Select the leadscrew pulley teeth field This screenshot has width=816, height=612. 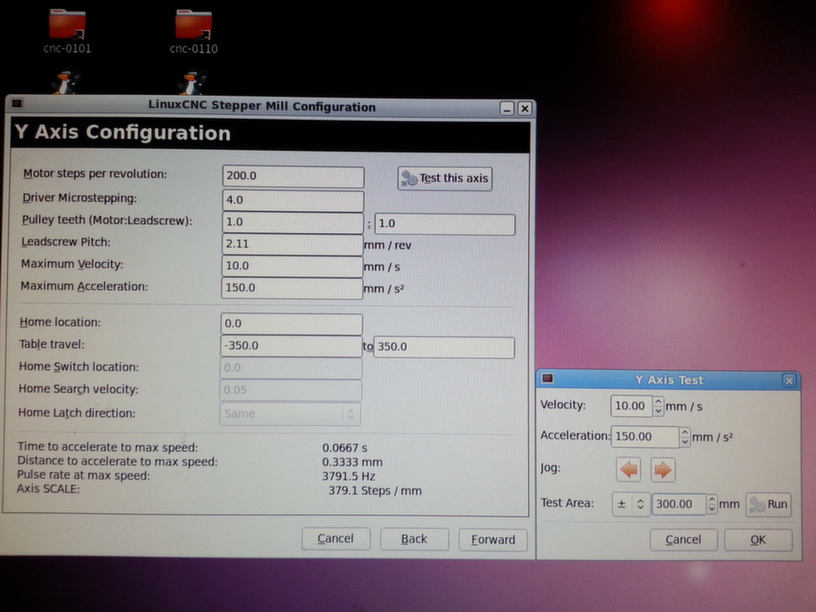[x=445, y=224]
